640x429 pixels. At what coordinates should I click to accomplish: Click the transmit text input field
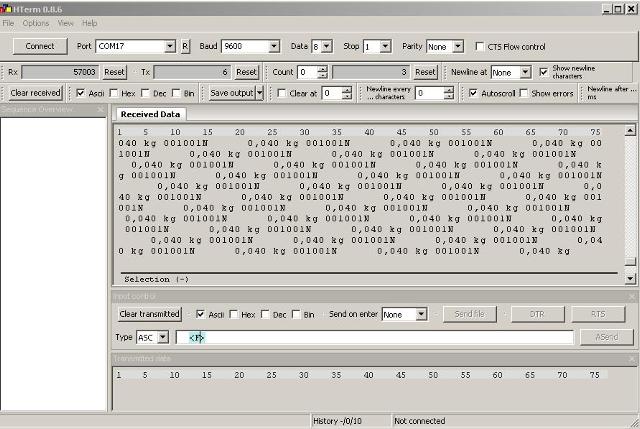click(374, 338)
